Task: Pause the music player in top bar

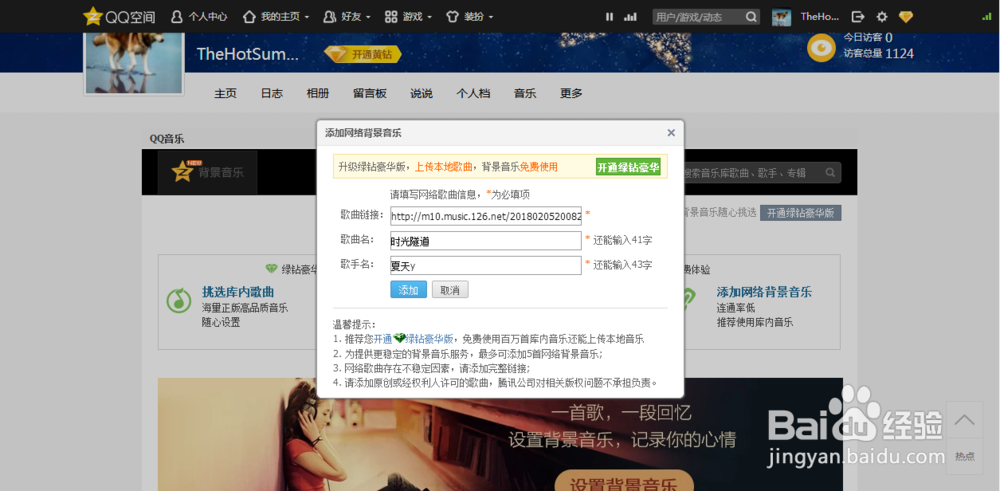Action: click(x=609, y=17)
